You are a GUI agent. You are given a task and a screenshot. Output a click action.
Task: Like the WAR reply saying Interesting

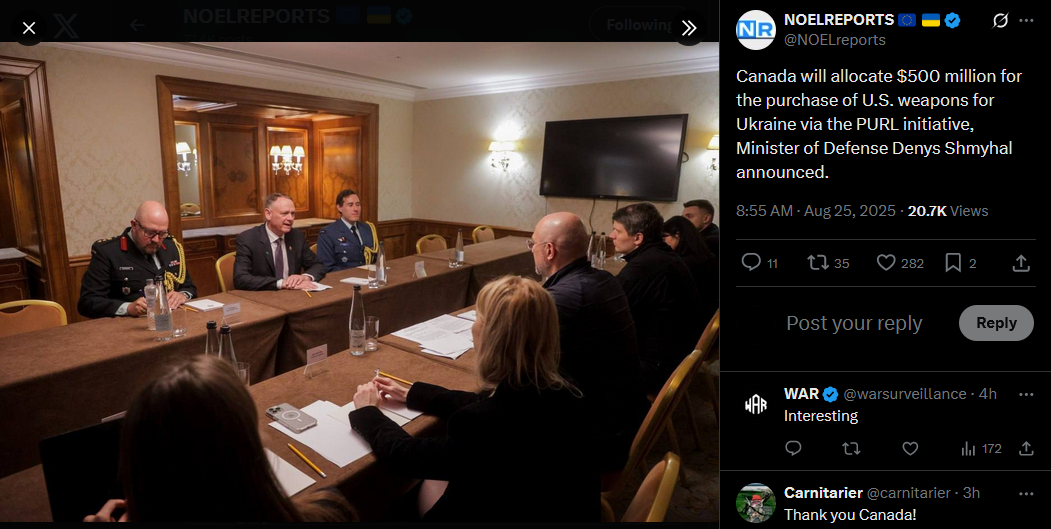pos(910,449)
